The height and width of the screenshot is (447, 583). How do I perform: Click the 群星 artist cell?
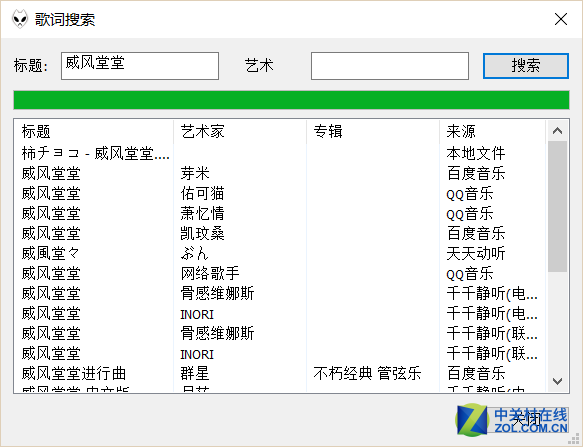(x=195, y=373)
